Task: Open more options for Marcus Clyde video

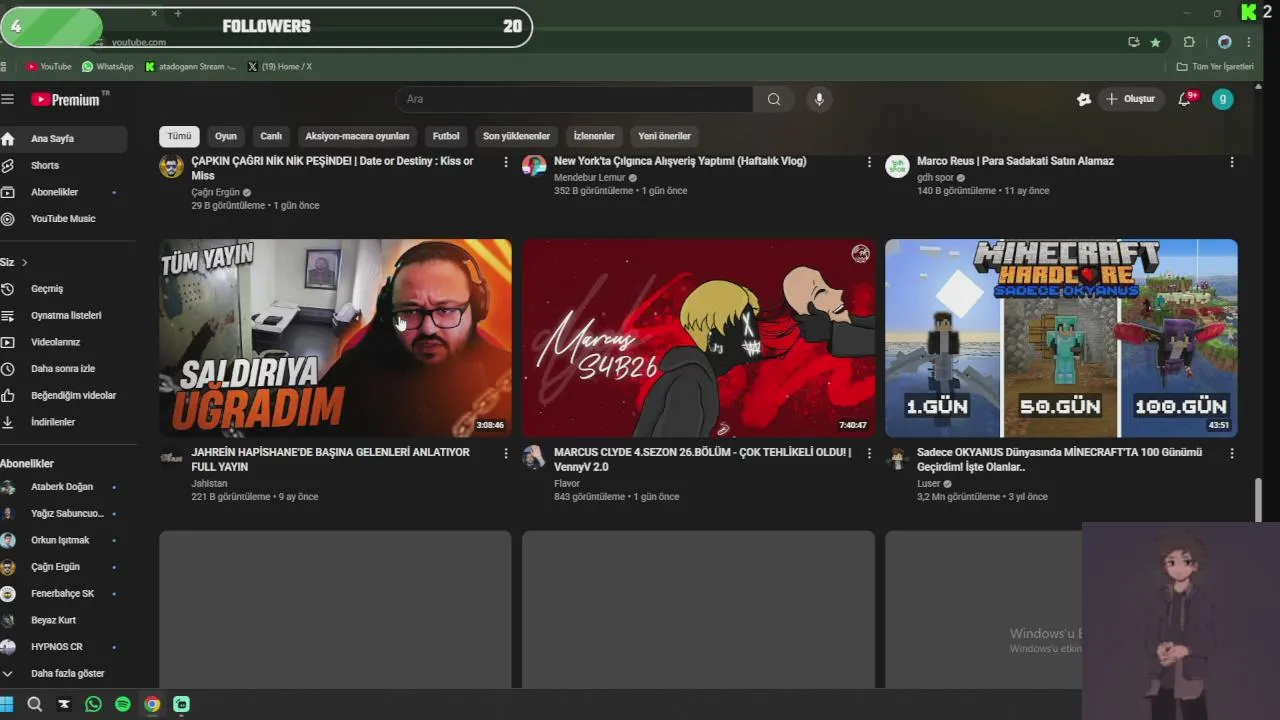Action: (x=868, y=453)
